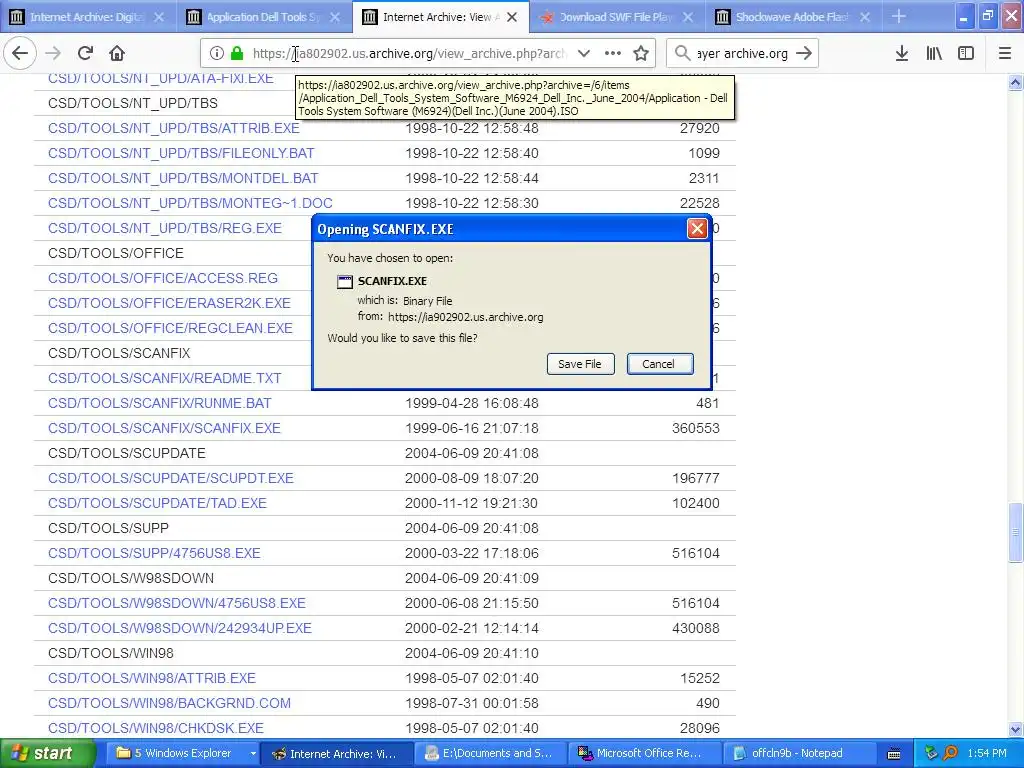Reload the current page
Screen dimensions: 1024x768
pos(85,54)
